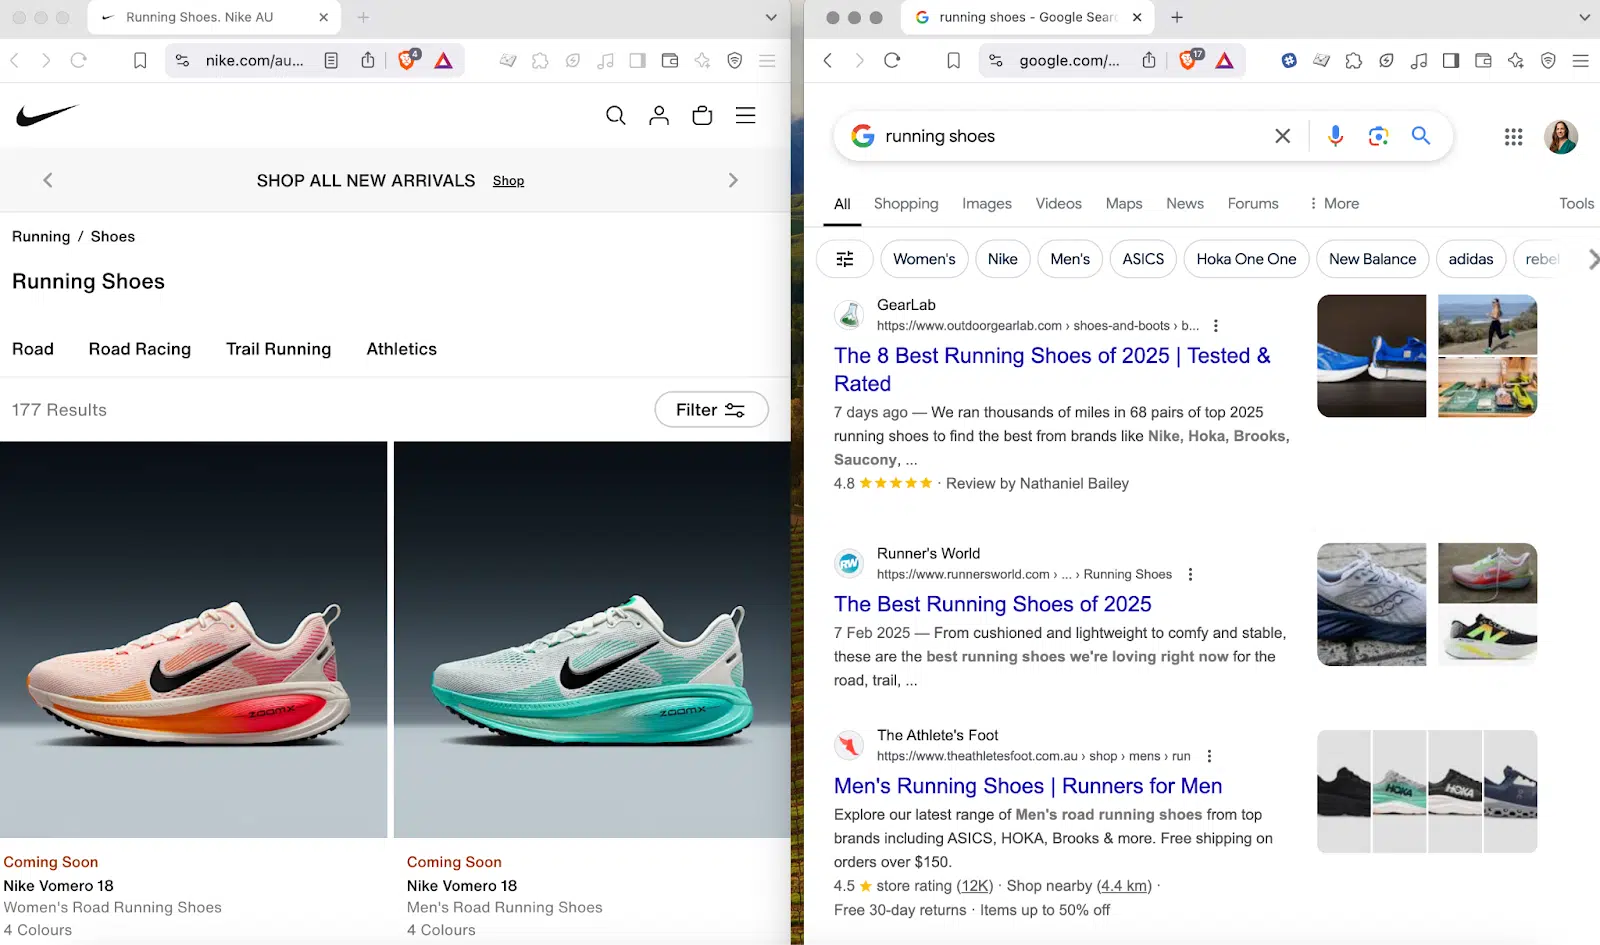The width and height of the screenshot is (1600, 945).
Task: Apply the adidas filter chip
Action: [1471, 259]
